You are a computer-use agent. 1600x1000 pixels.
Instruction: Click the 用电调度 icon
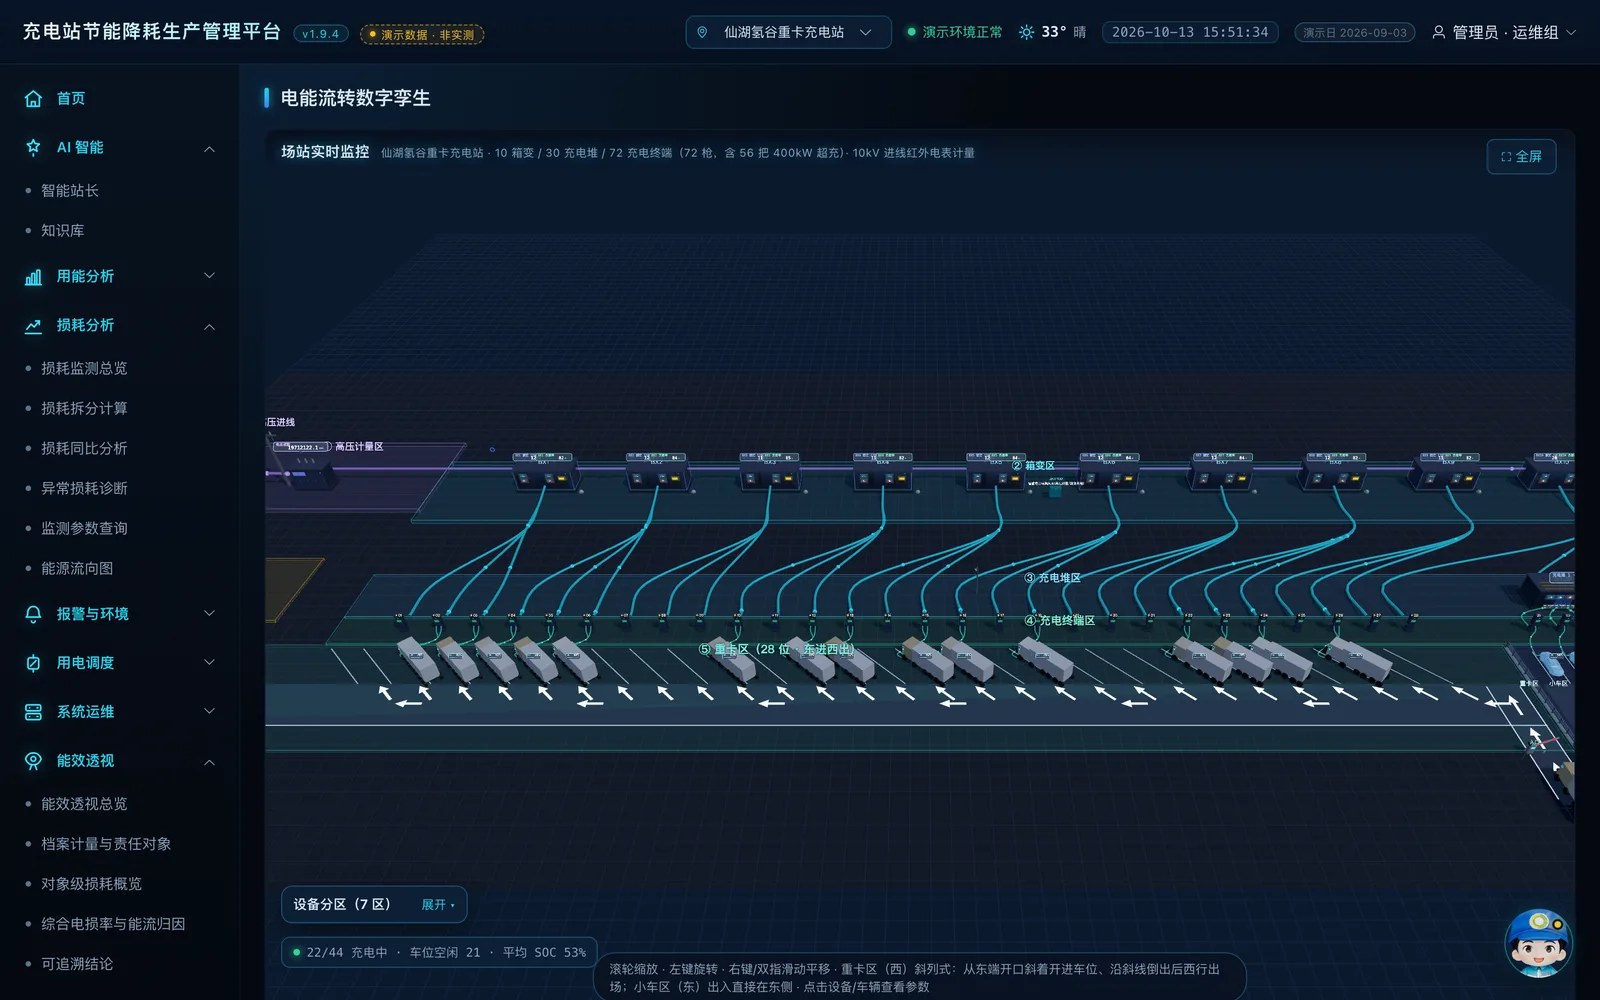coord(33,663)
